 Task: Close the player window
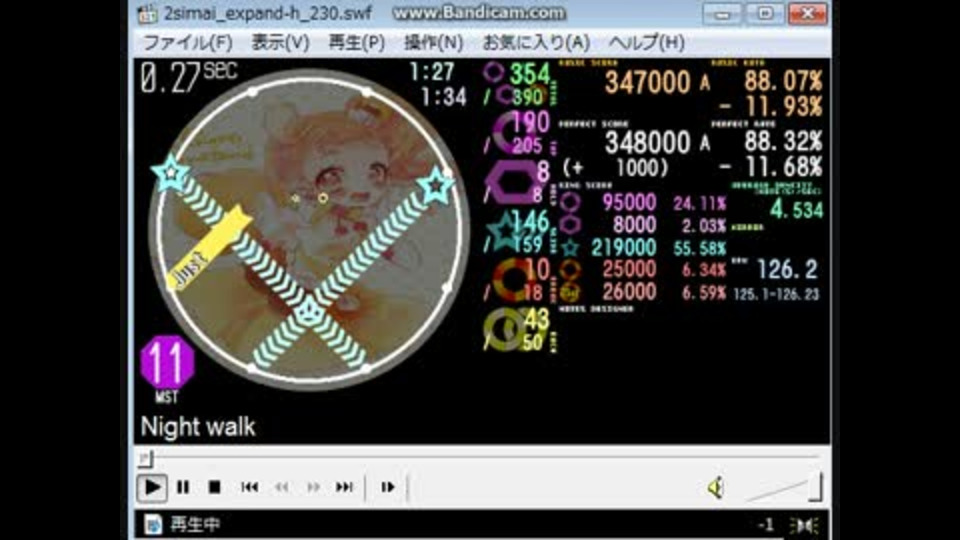pos(808,13)
